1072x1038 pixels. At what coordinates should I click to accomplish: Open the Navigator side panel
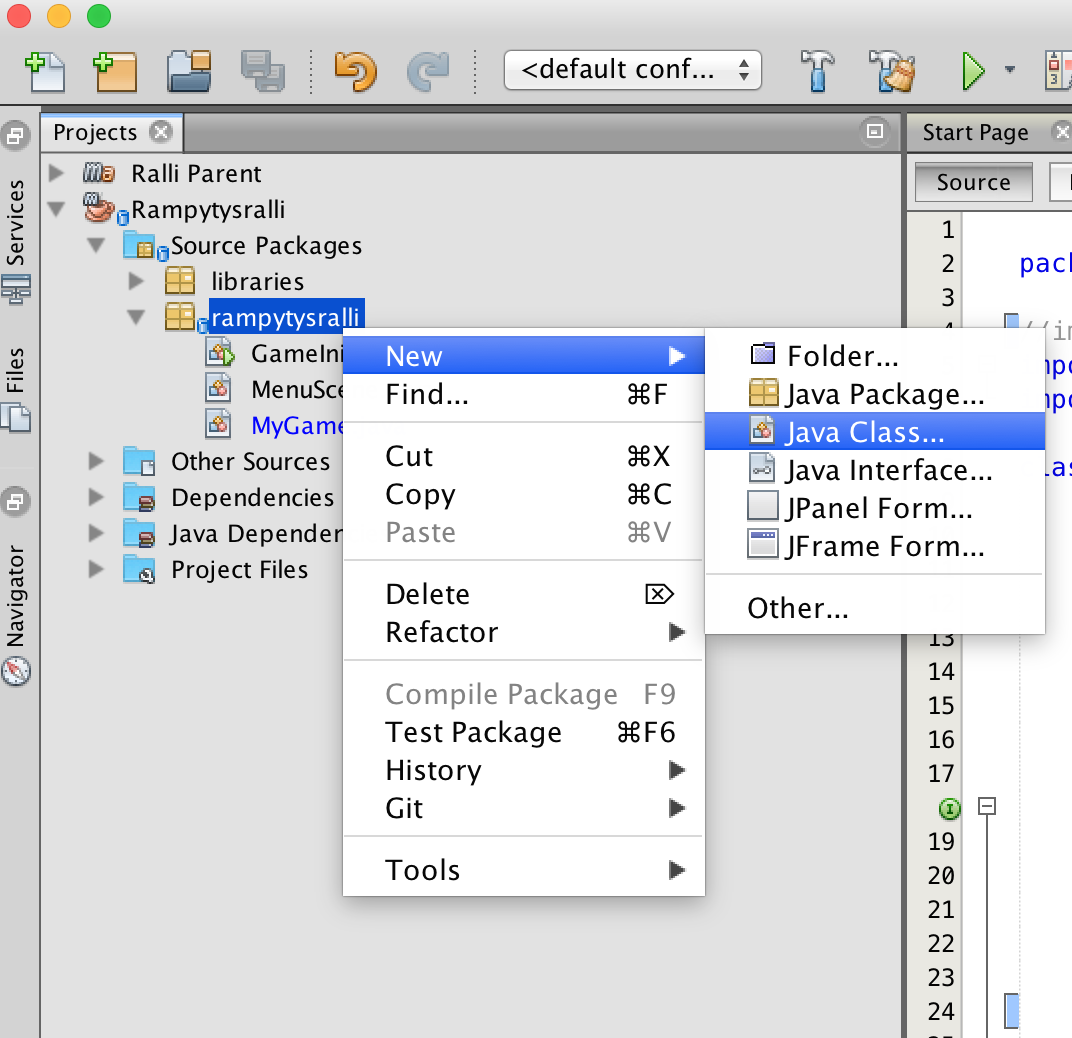click(x=15, y=596)
